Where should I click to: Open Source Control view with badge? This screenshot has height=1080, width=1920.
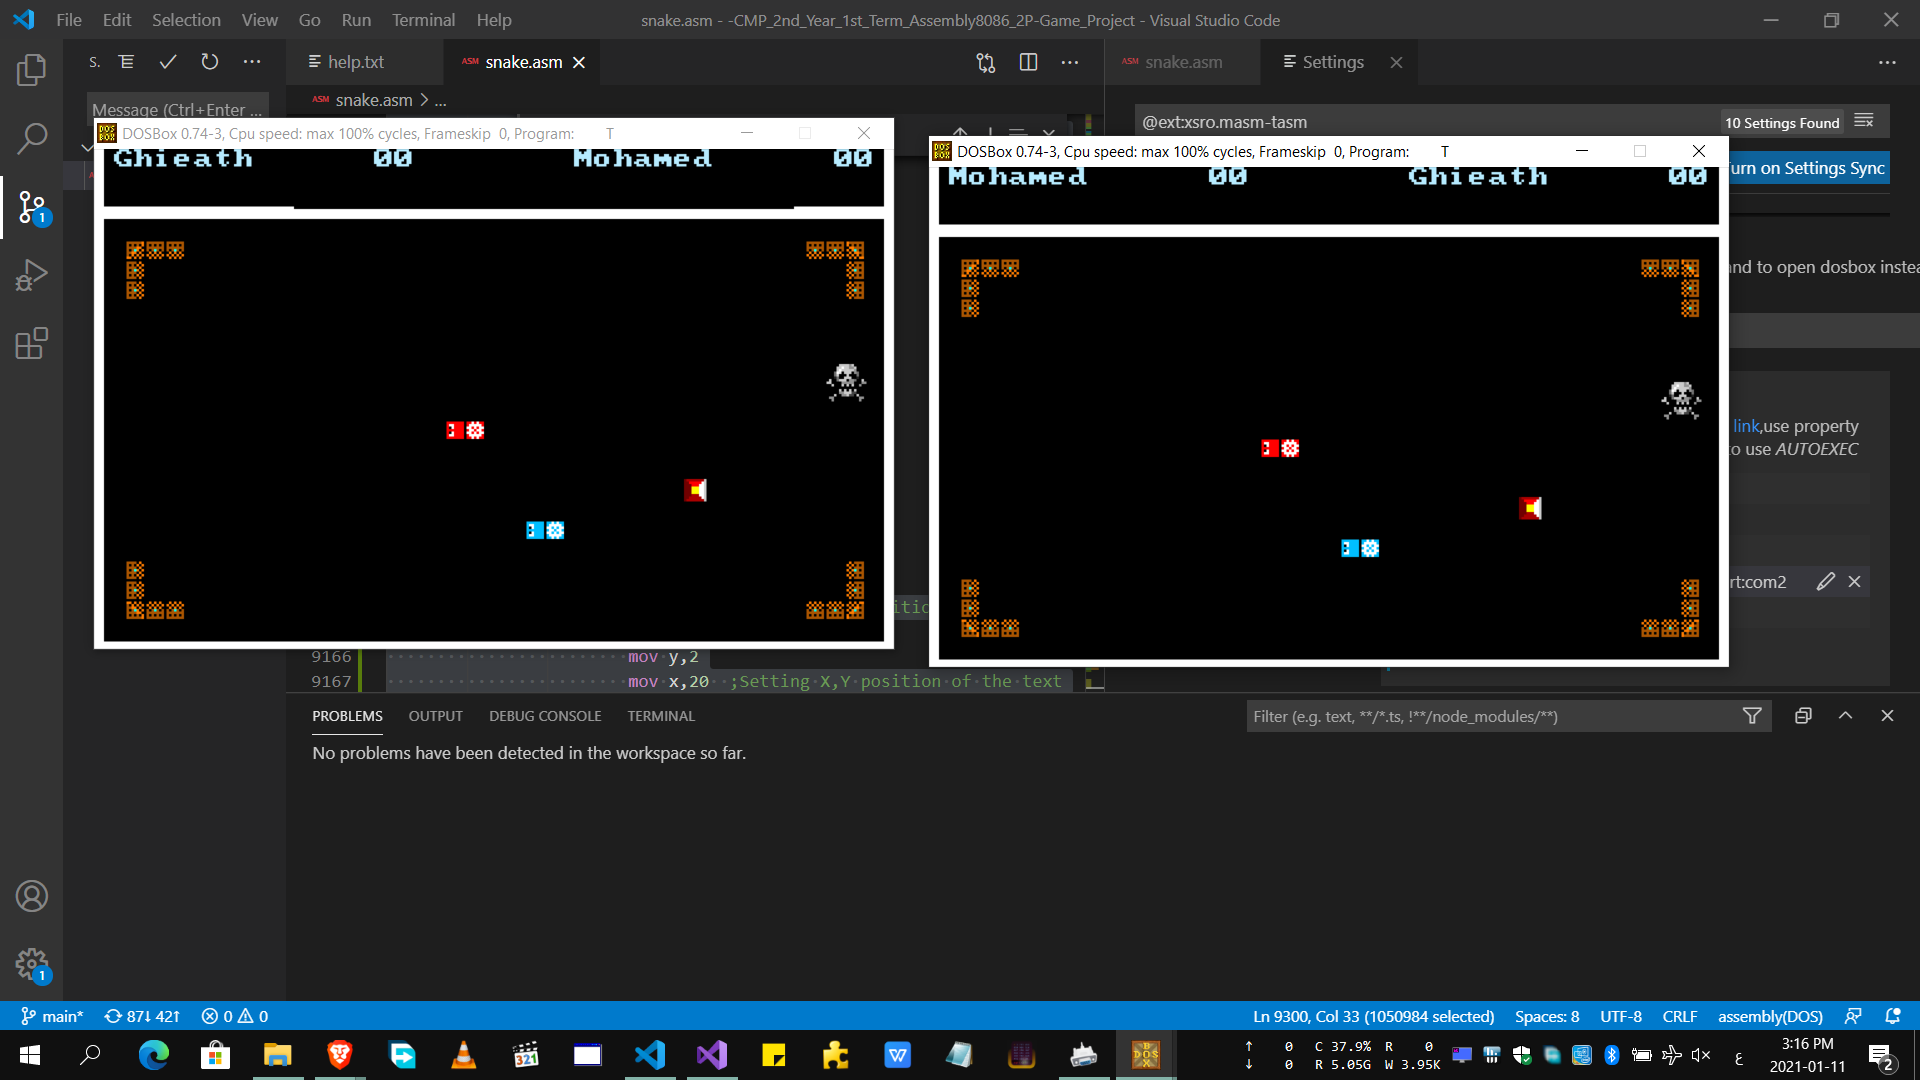coord(31,207)
